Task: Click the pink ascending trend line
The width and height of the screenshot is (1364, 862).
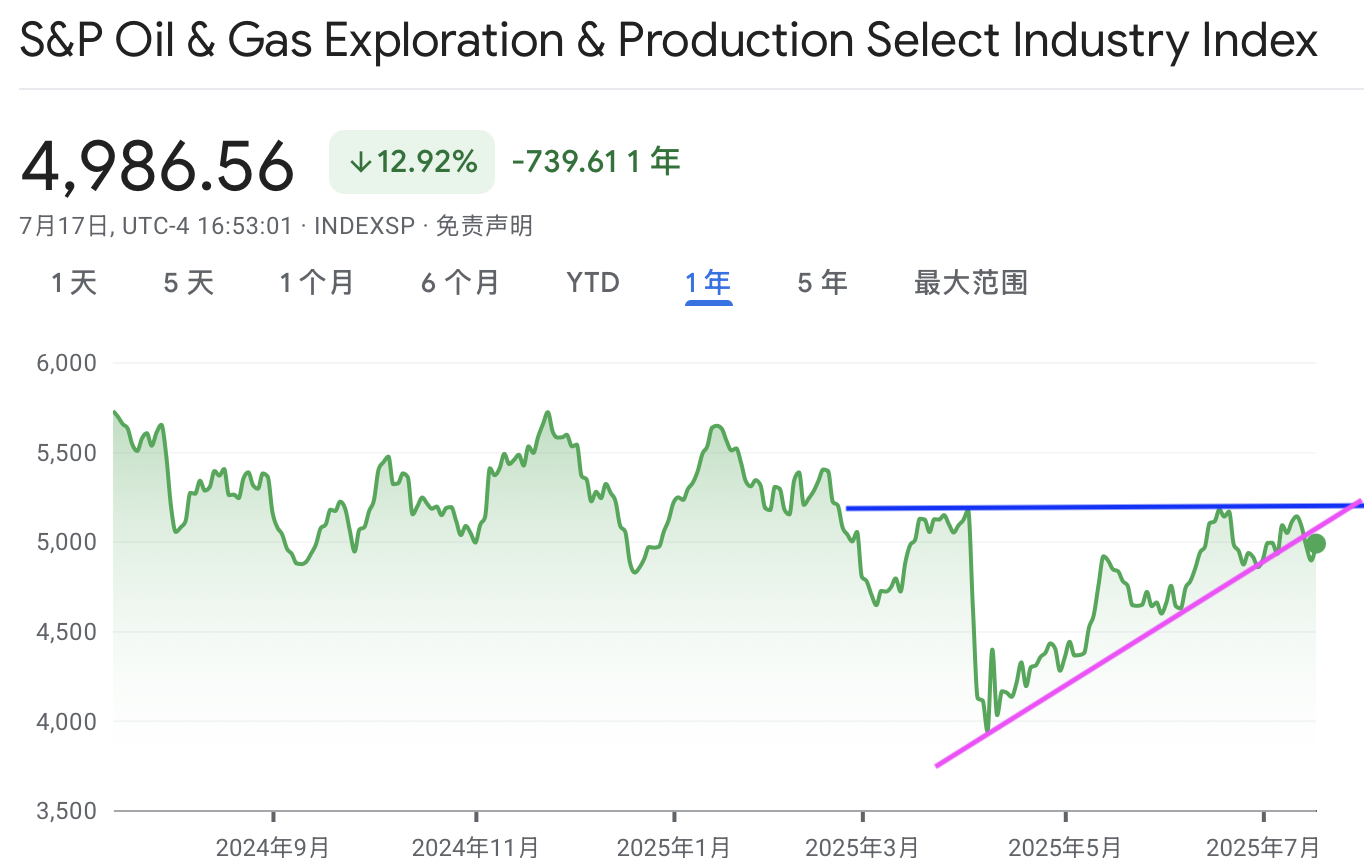Action: click(1148, 633)
